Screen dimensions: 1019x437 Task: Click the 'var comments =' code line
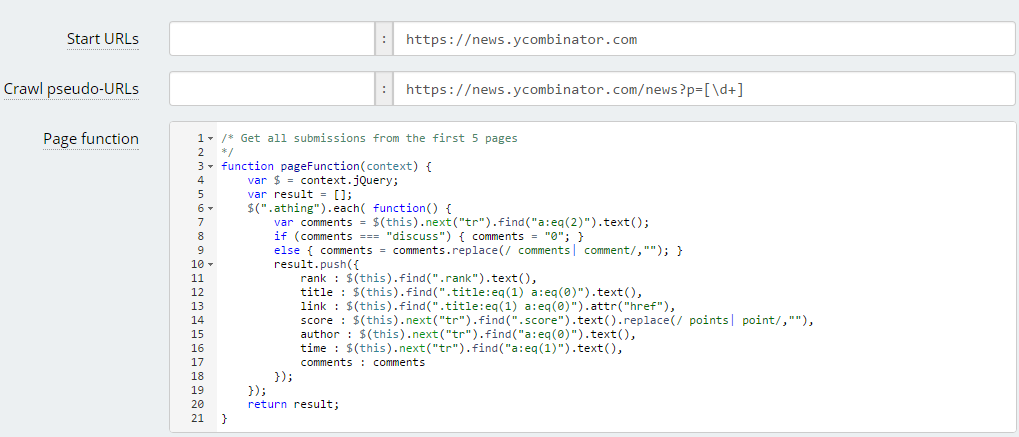(461, 222)
